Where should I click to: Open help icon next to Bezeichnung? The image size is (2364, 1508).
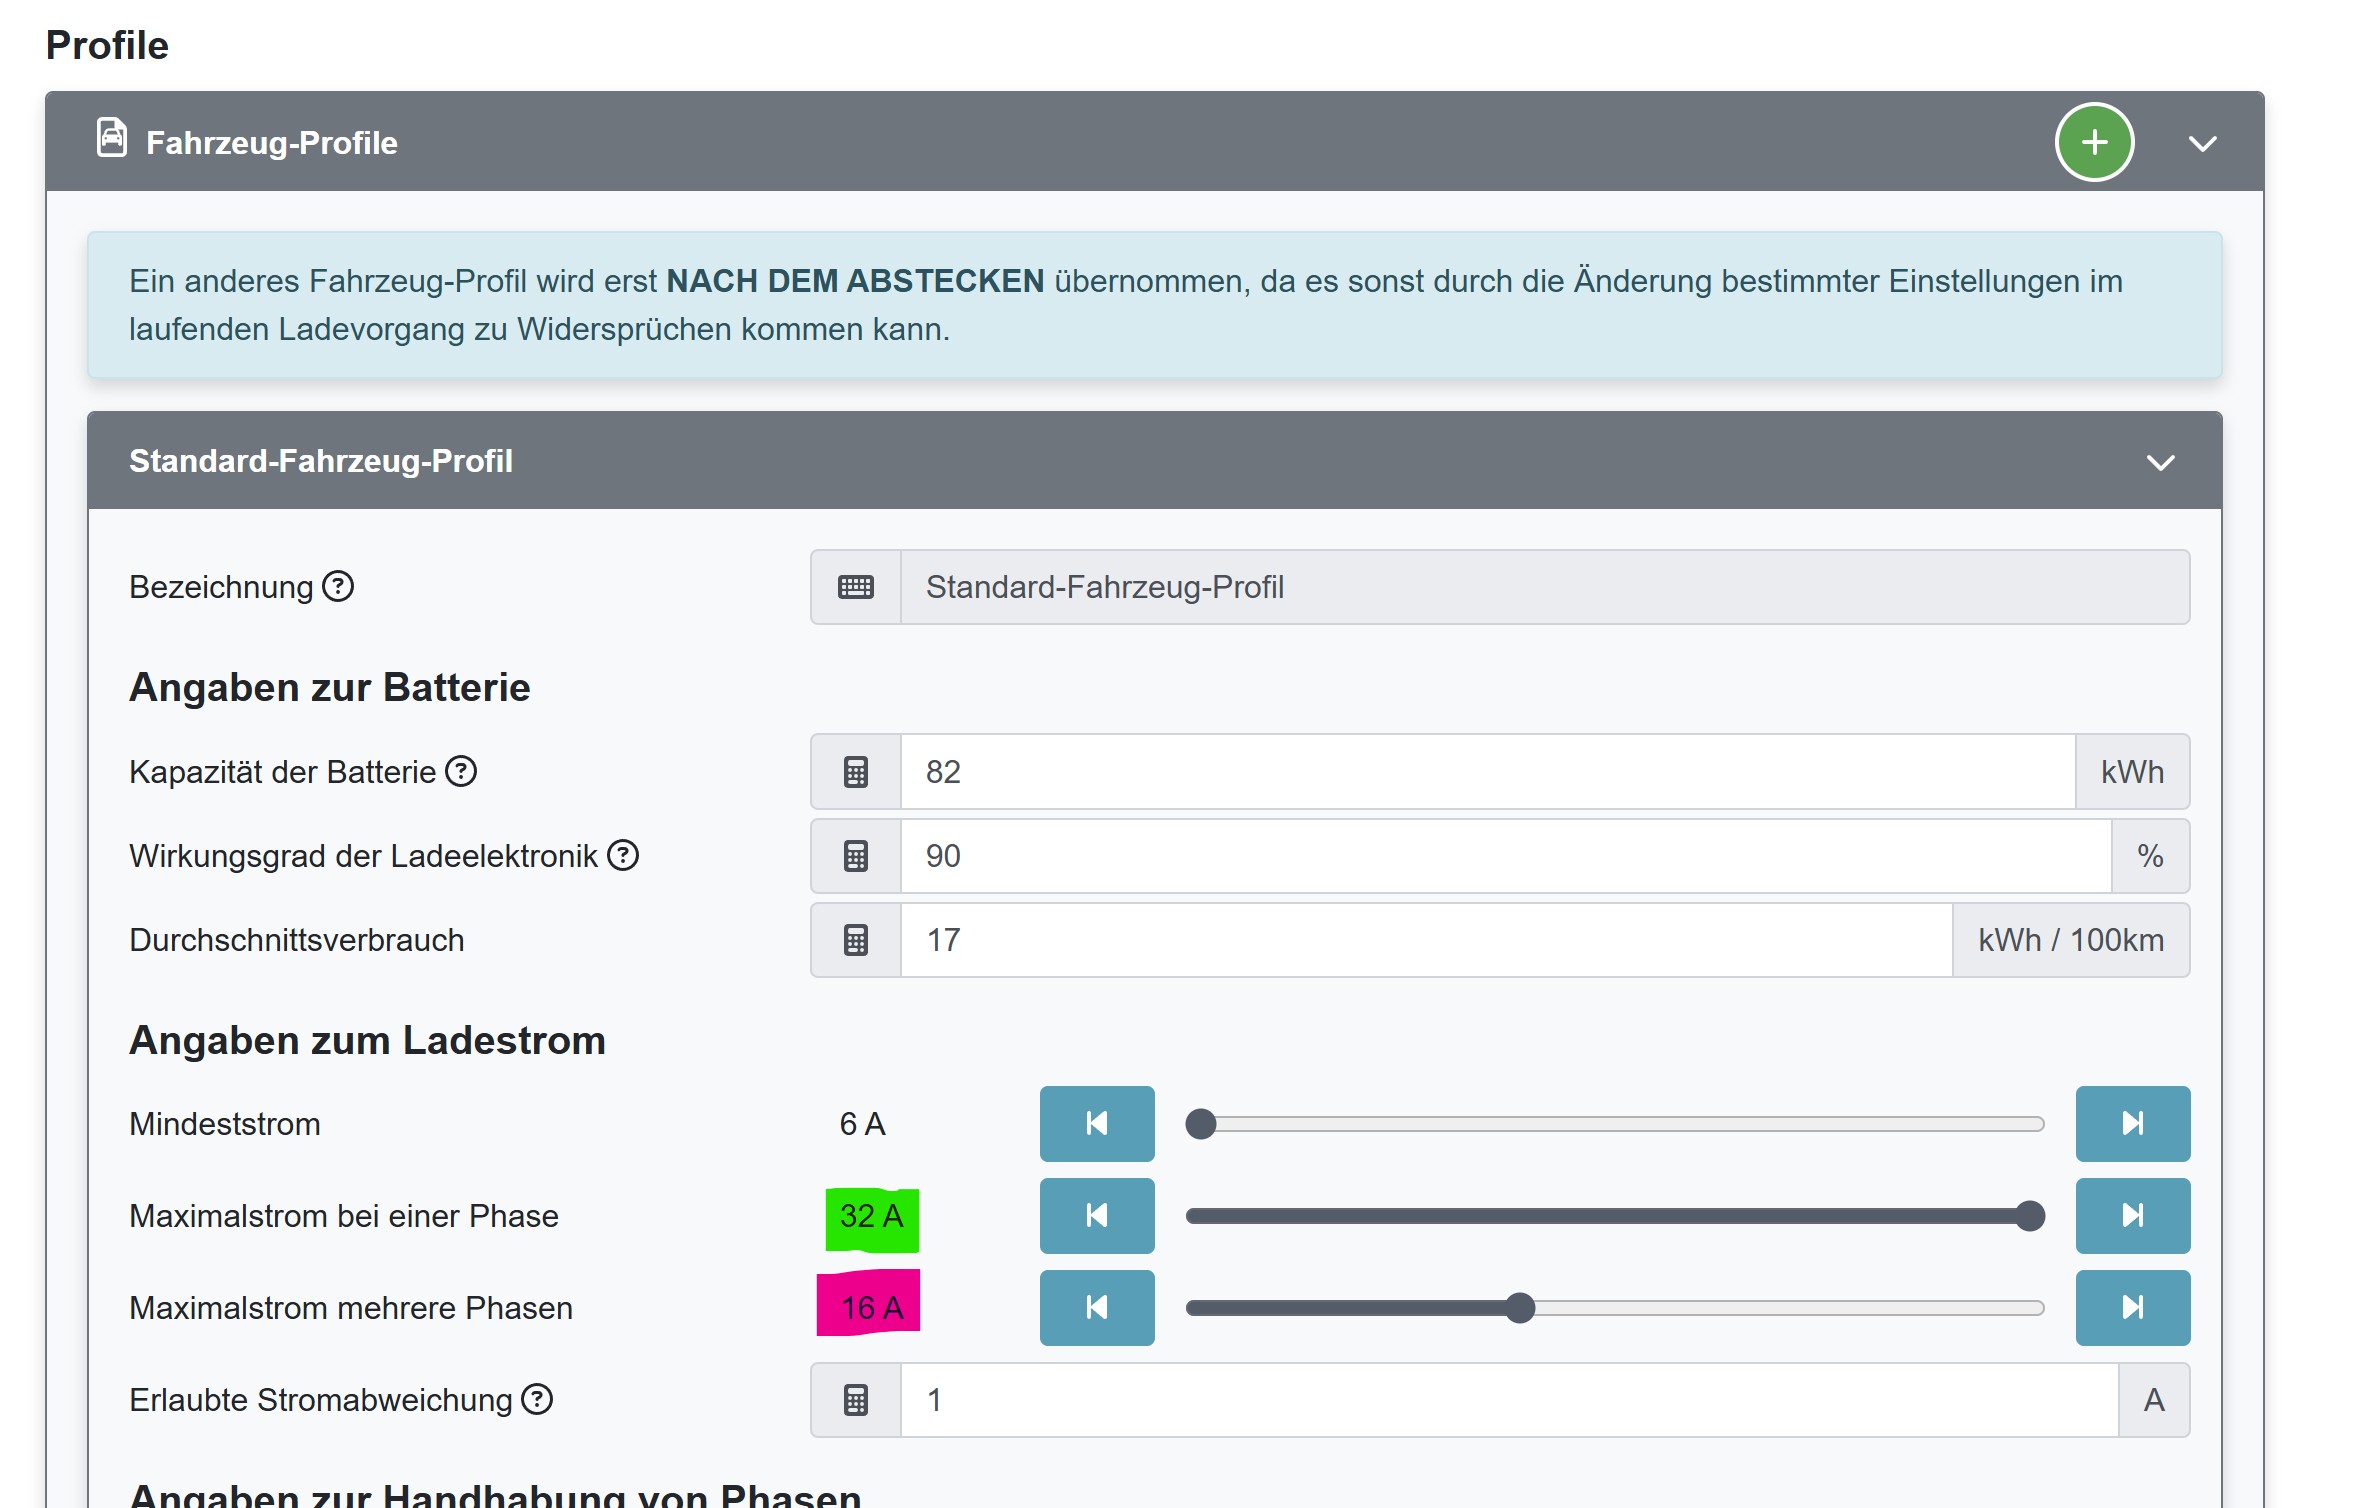coord(338,586)
